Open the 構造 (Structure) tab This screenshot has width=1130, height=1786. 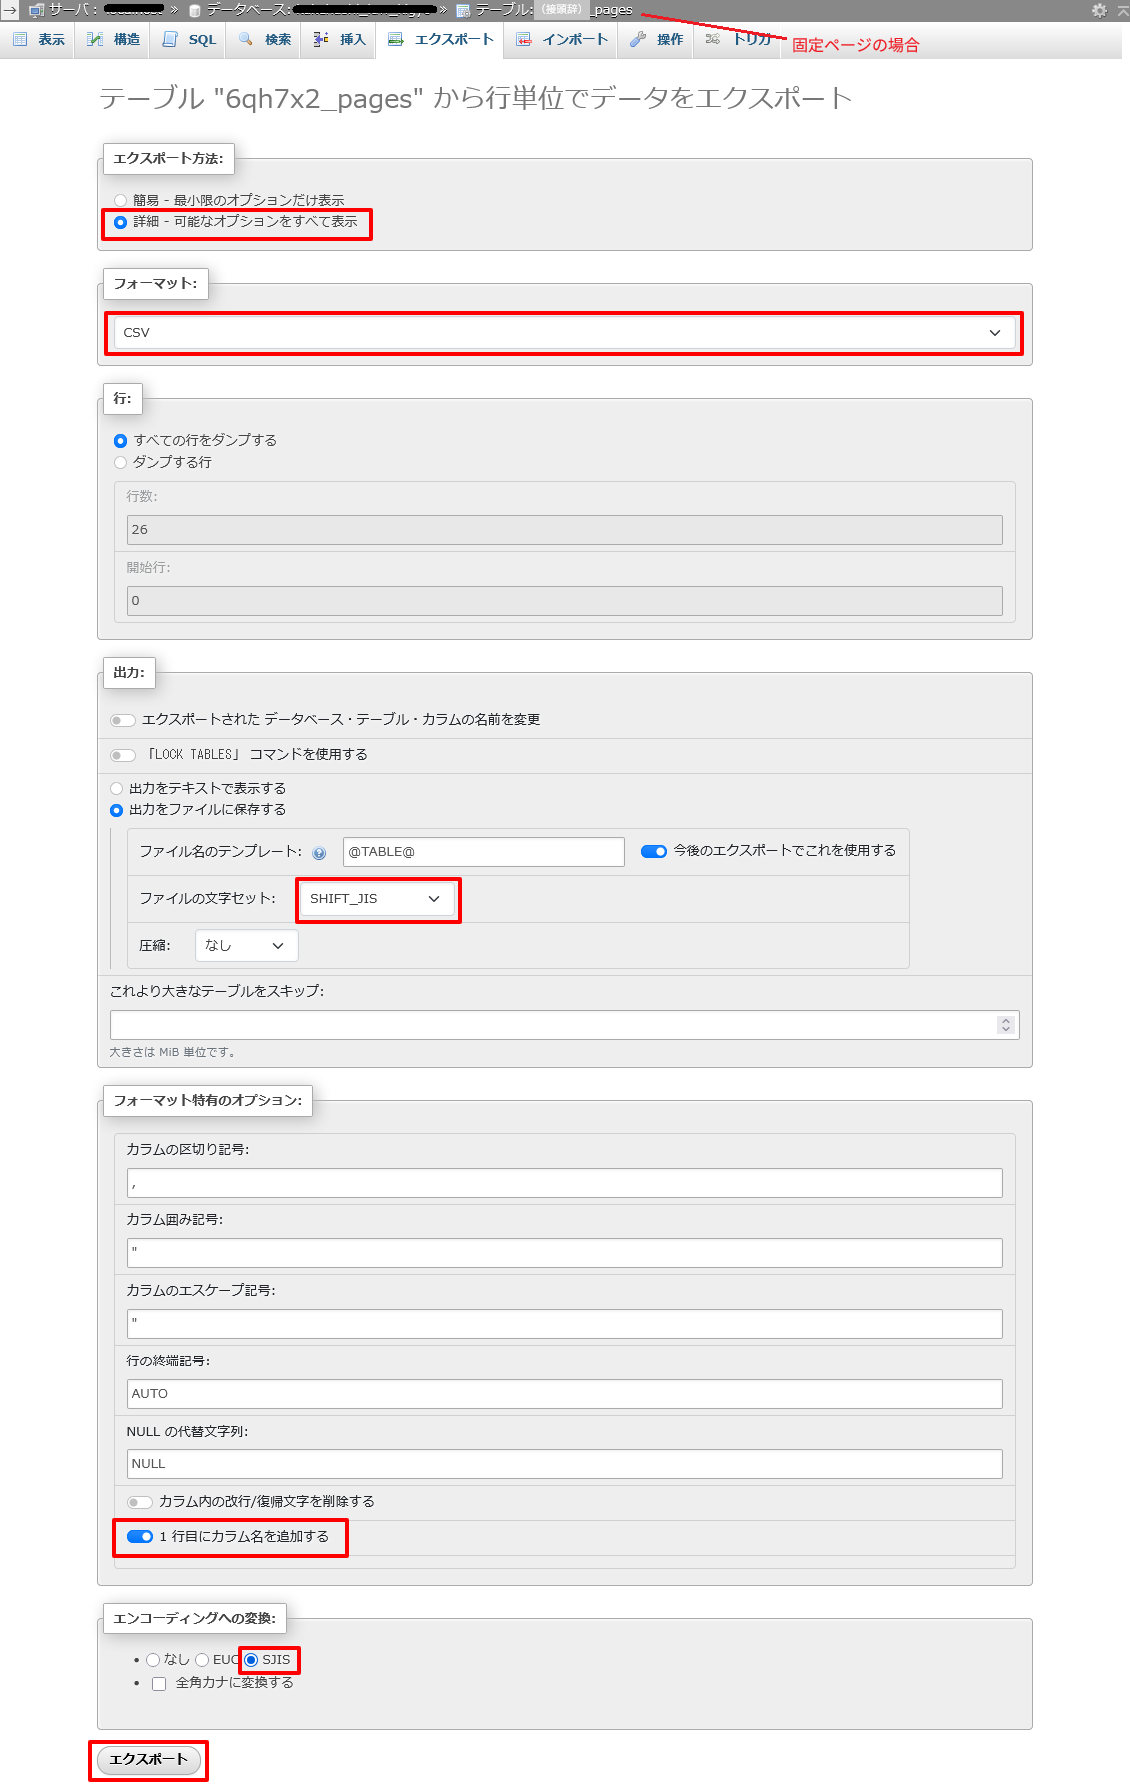point(113,40)
